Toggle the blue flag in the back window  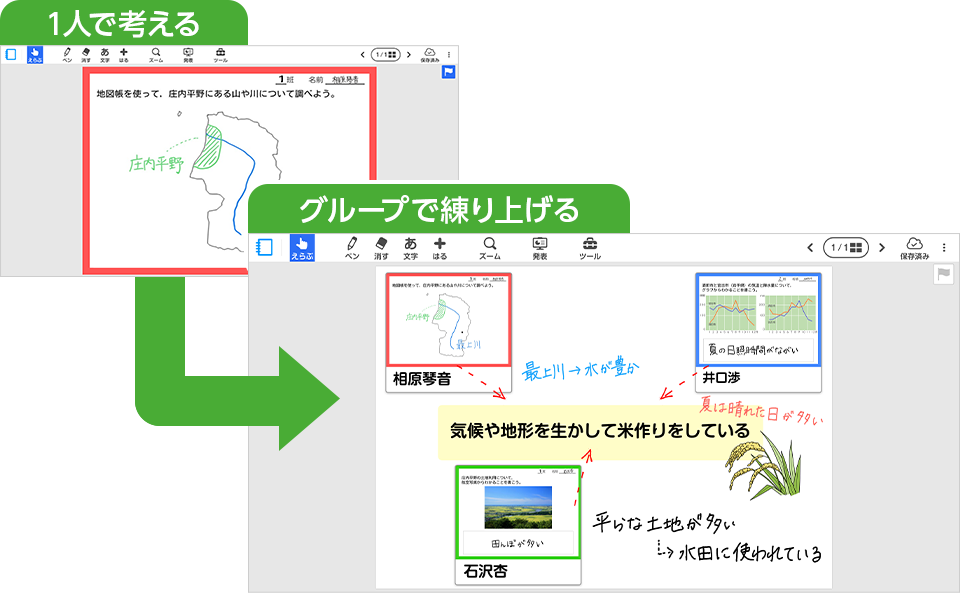point(449,72)
